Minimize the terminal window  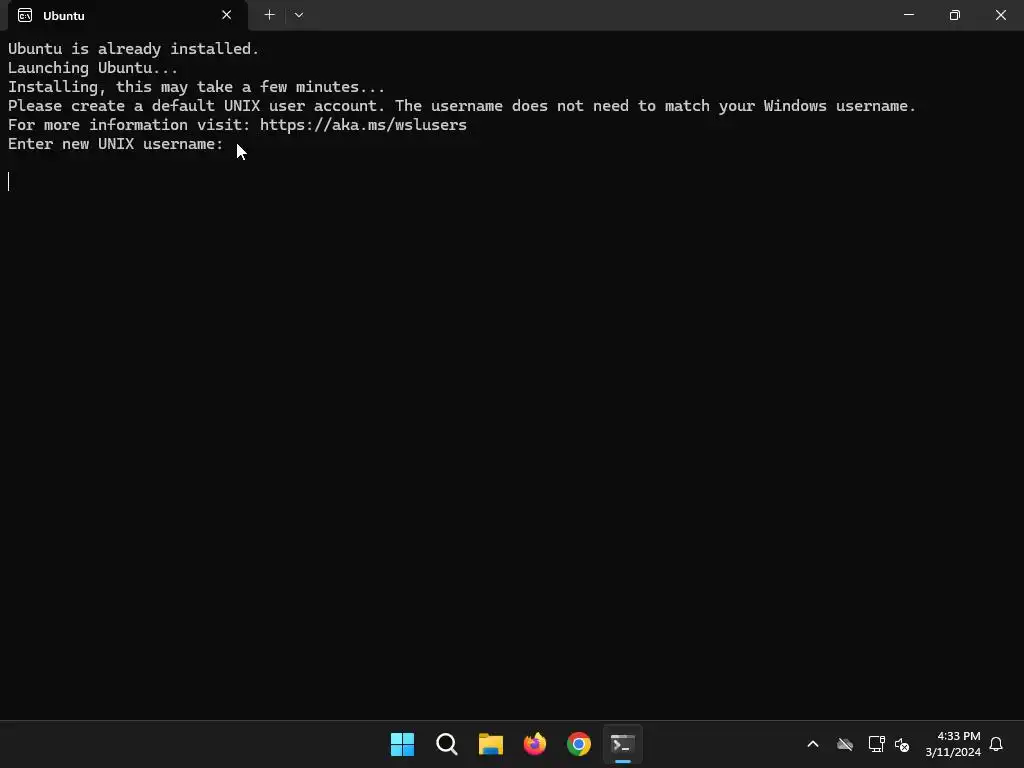pyautogui.click(x=908, y=15)
